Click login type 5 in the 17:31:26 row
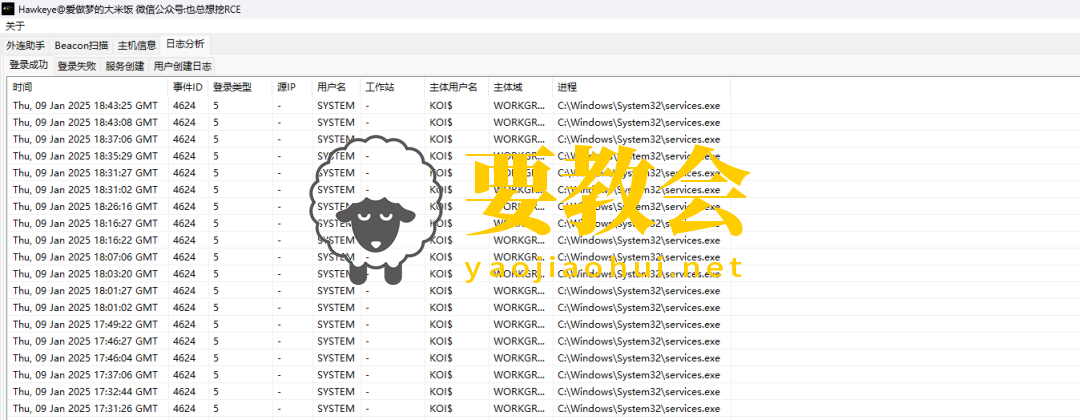The image size is (1080, 420). coord(216,408)
